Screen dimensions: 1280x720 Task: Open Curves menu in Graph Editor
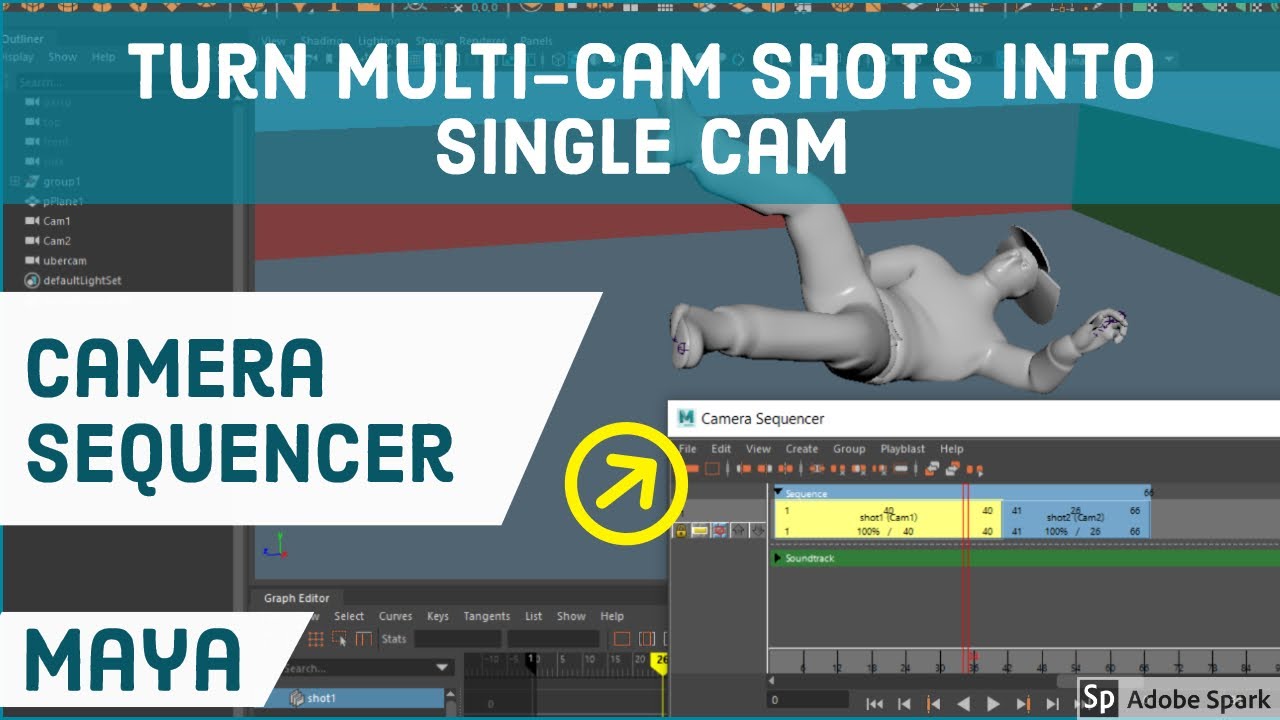(396, 616)
